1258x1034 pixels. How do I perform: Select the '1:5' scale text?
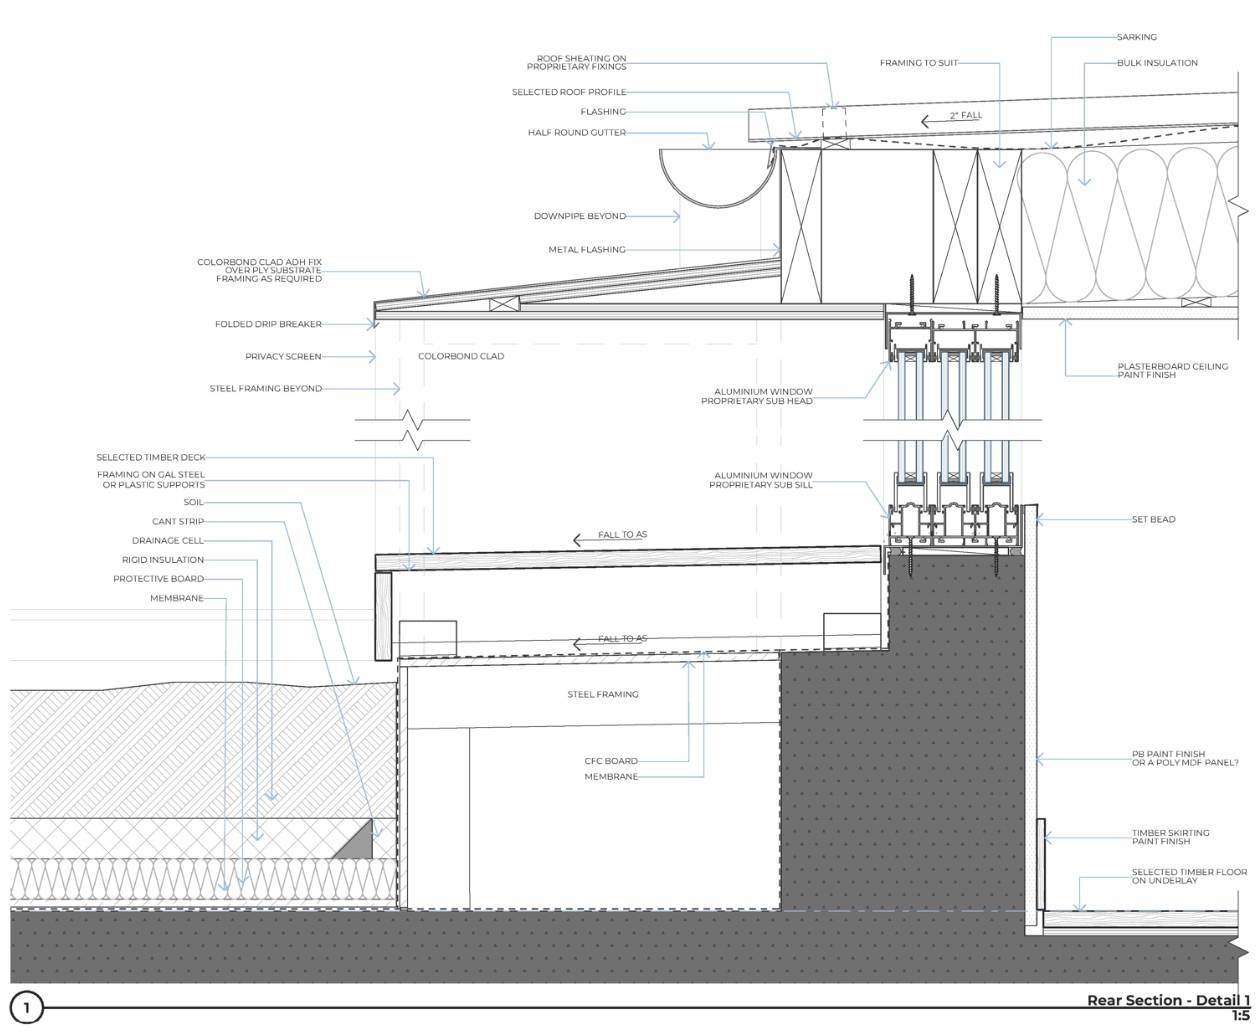(x=1241, y=1016)
